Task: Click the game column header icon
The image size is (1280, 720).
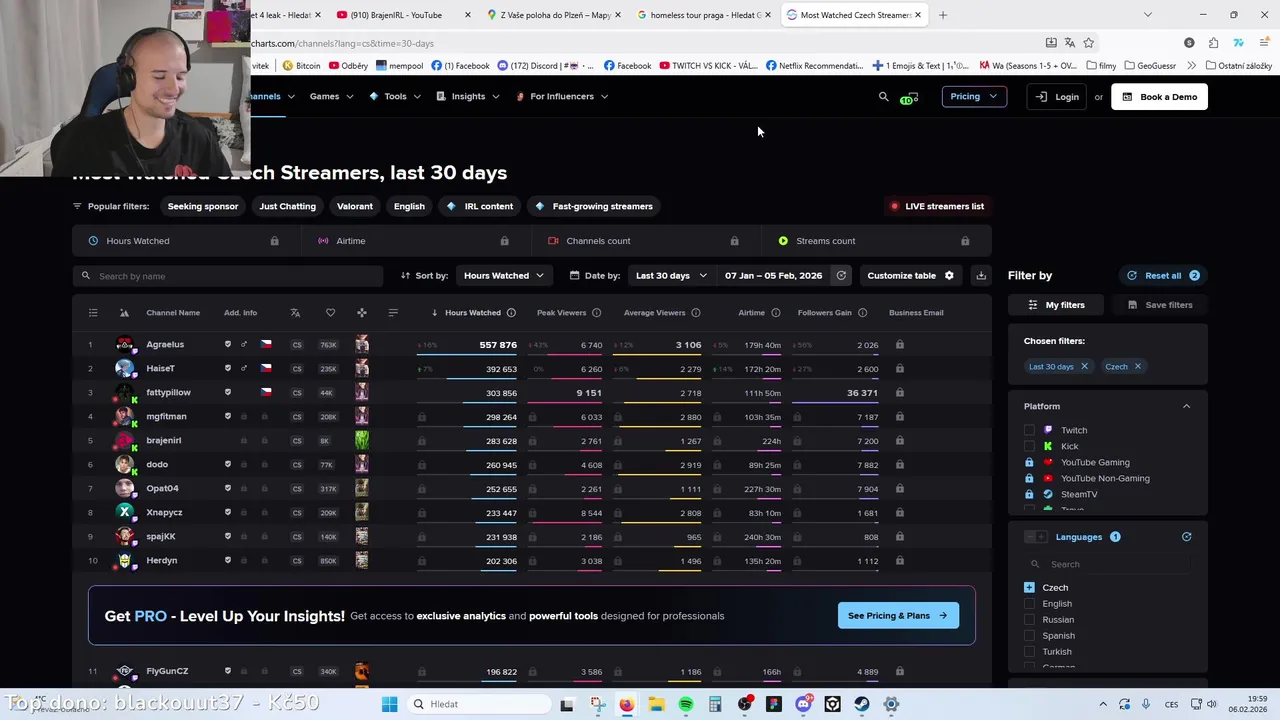Action: coord(362,313)
